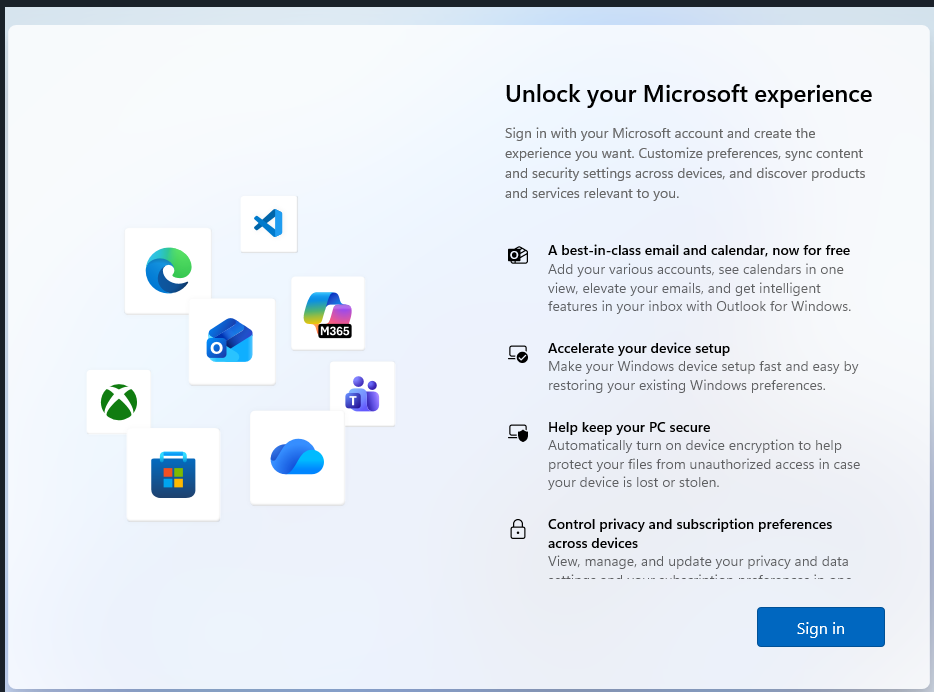The image size is (934, 692).
Task: Select 'A best-in-class email and calendar' title
Action: coord(698,250)
